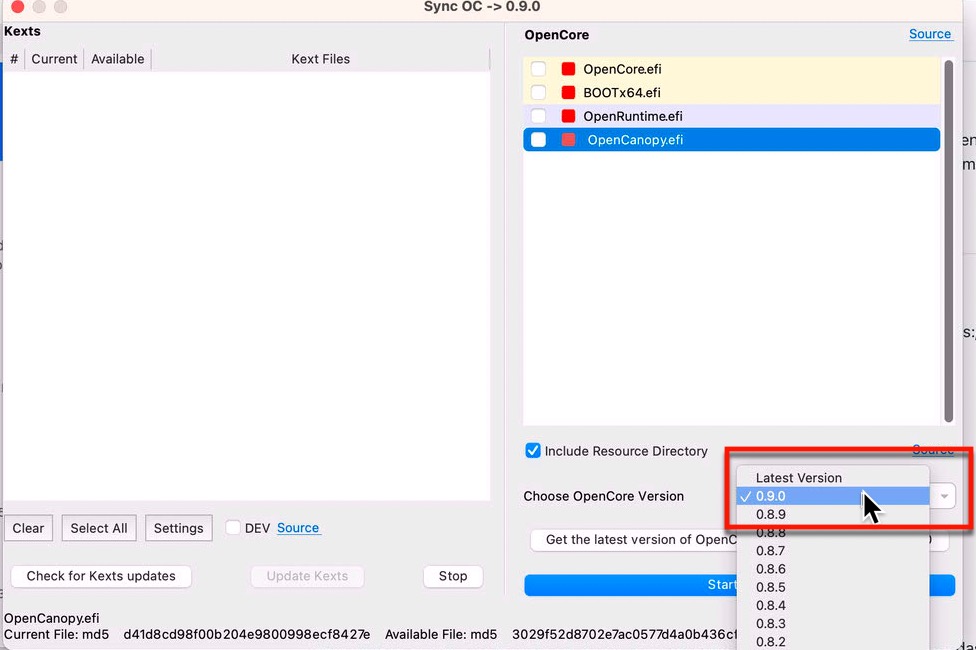This screenshot has width=976, height=650.
Task: Click the red status square beside OpenCore.efi
Action: tap(568, 68)
